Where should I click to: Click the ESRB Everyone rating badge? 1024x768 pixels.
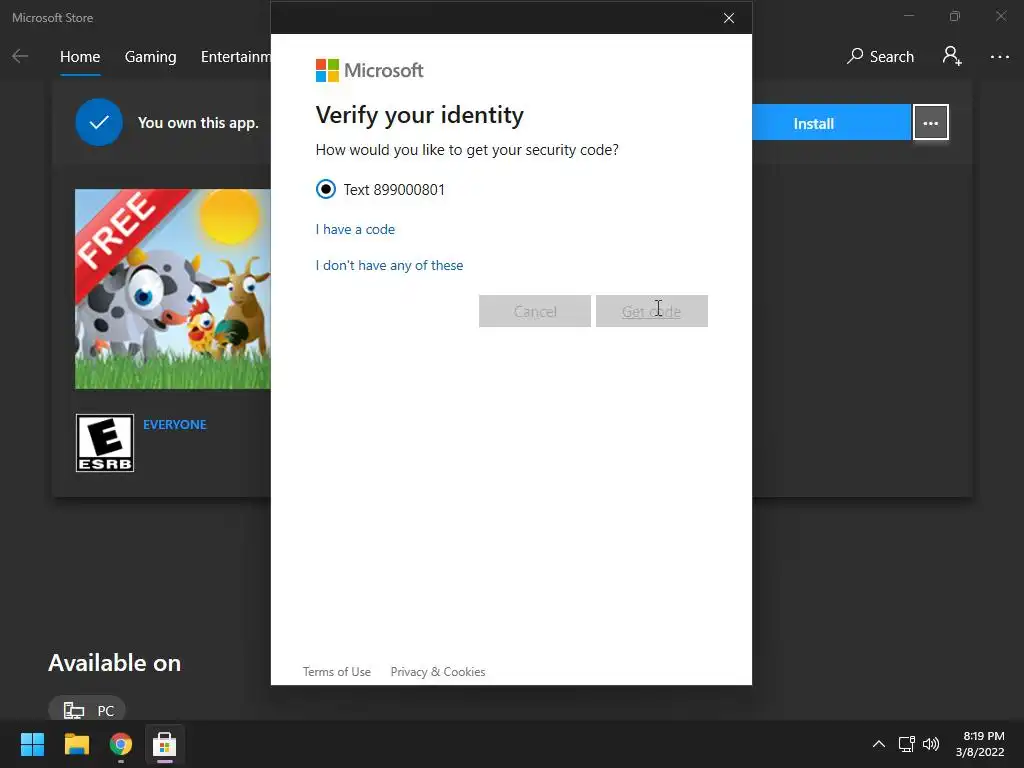pyautogui.click(x=104, y=443)
